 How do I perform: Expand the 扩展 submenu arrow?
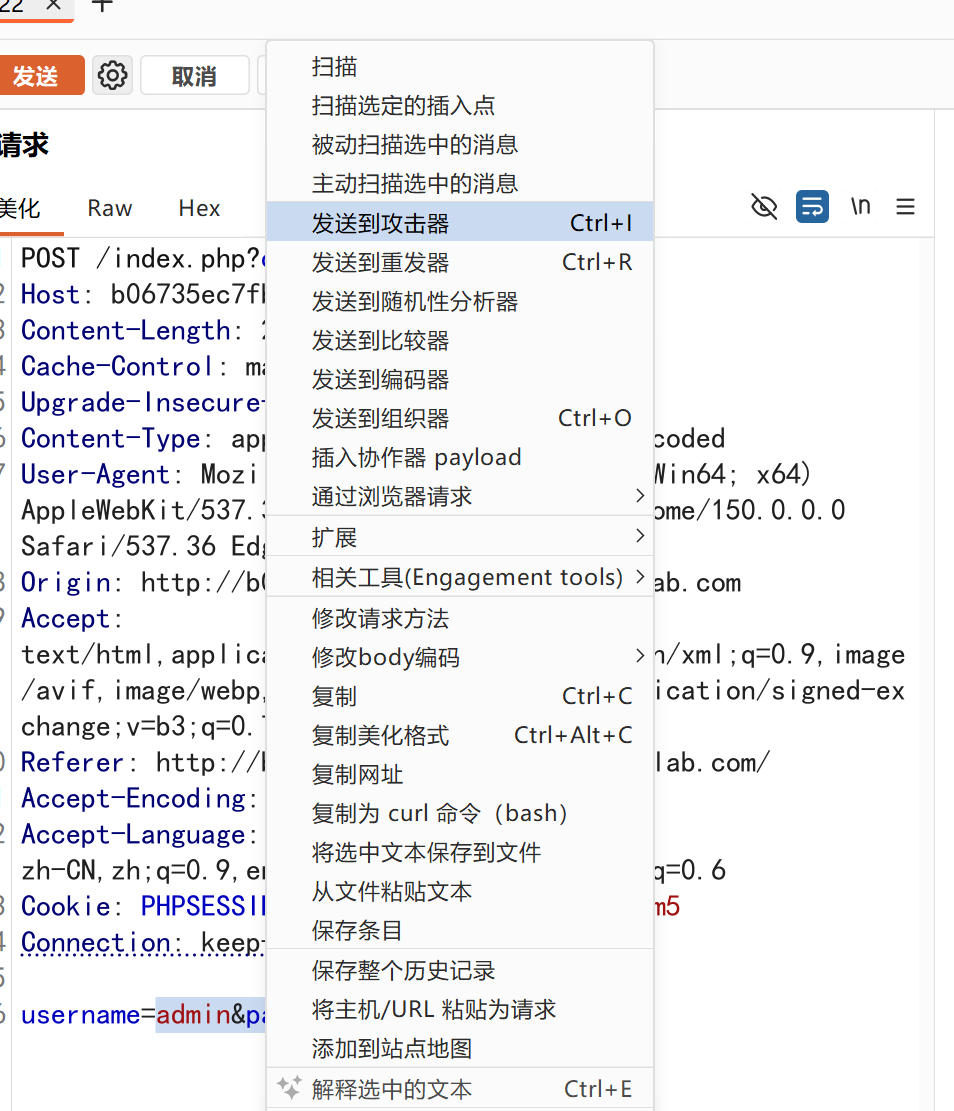tap(639, 536)
